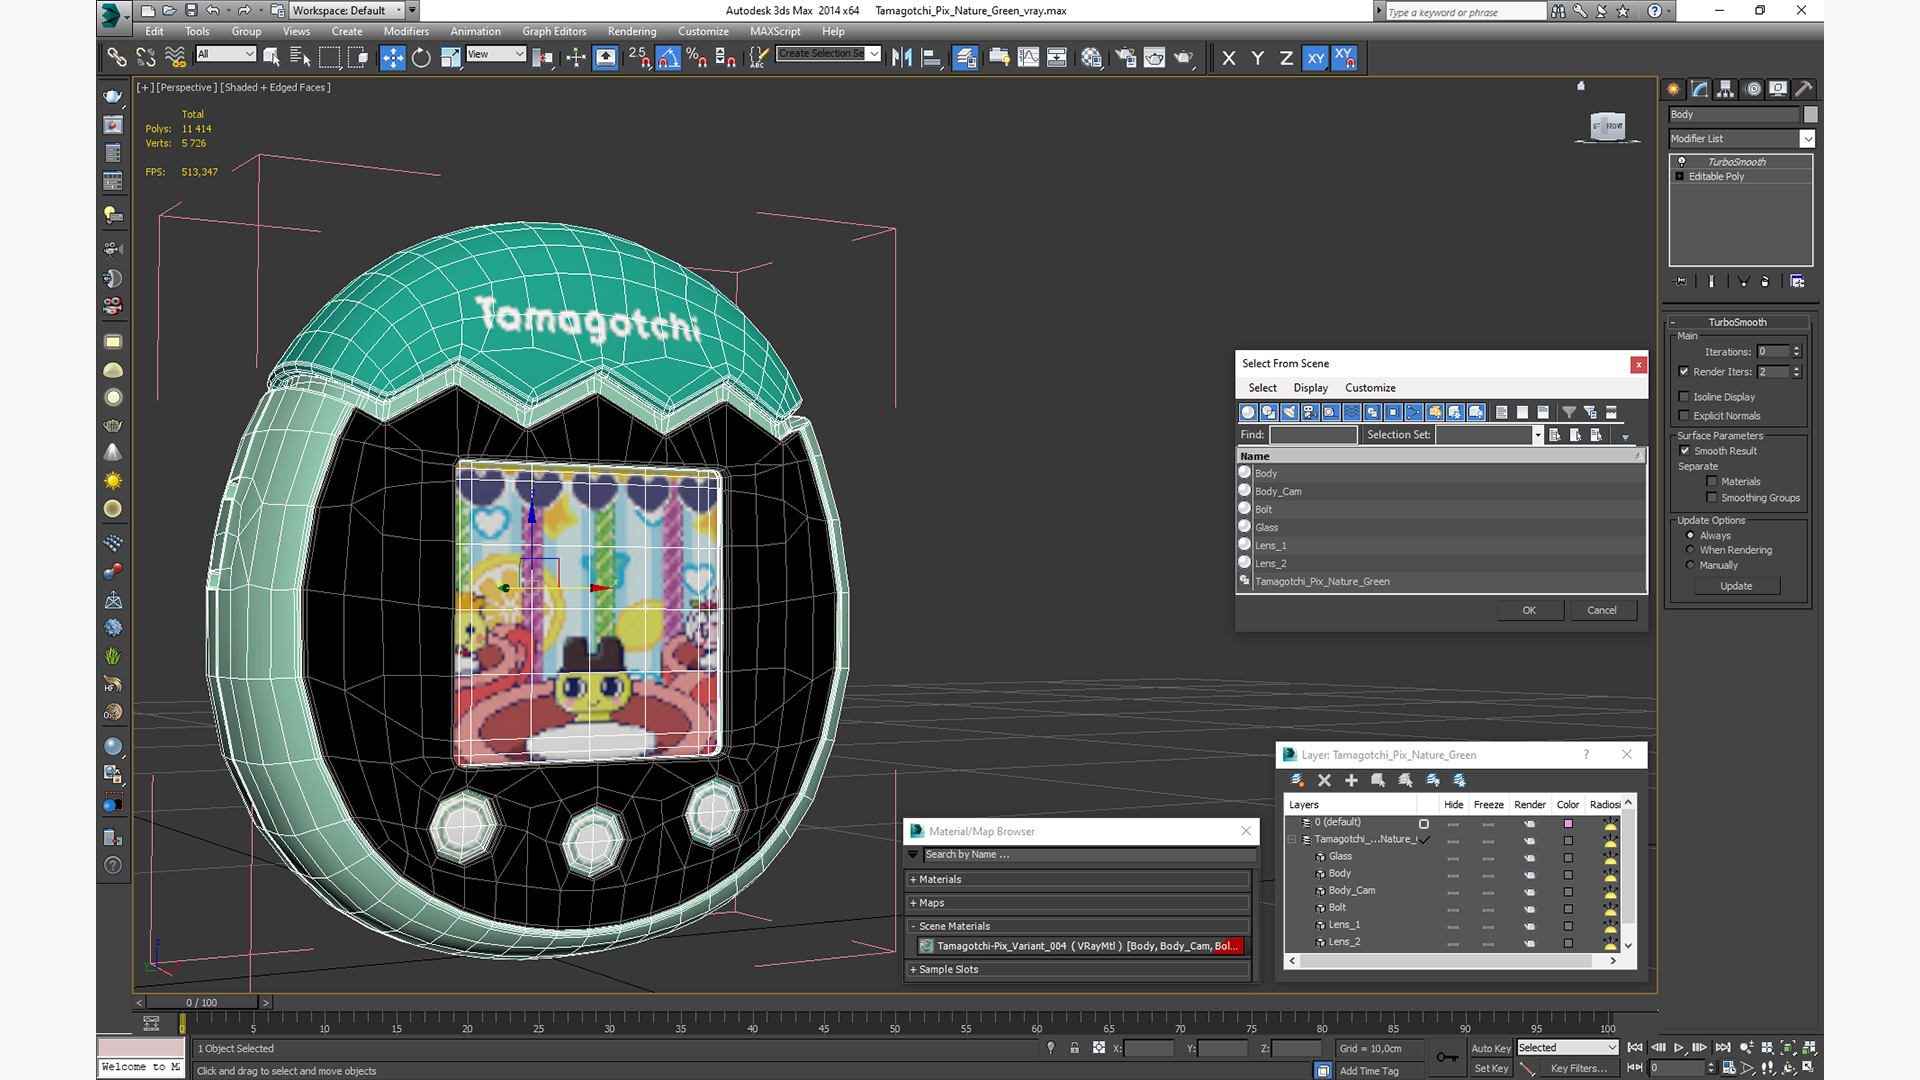Toggle Auto Key button
This screenshot has height=1080, width=1920.
click(1491, 1048)
